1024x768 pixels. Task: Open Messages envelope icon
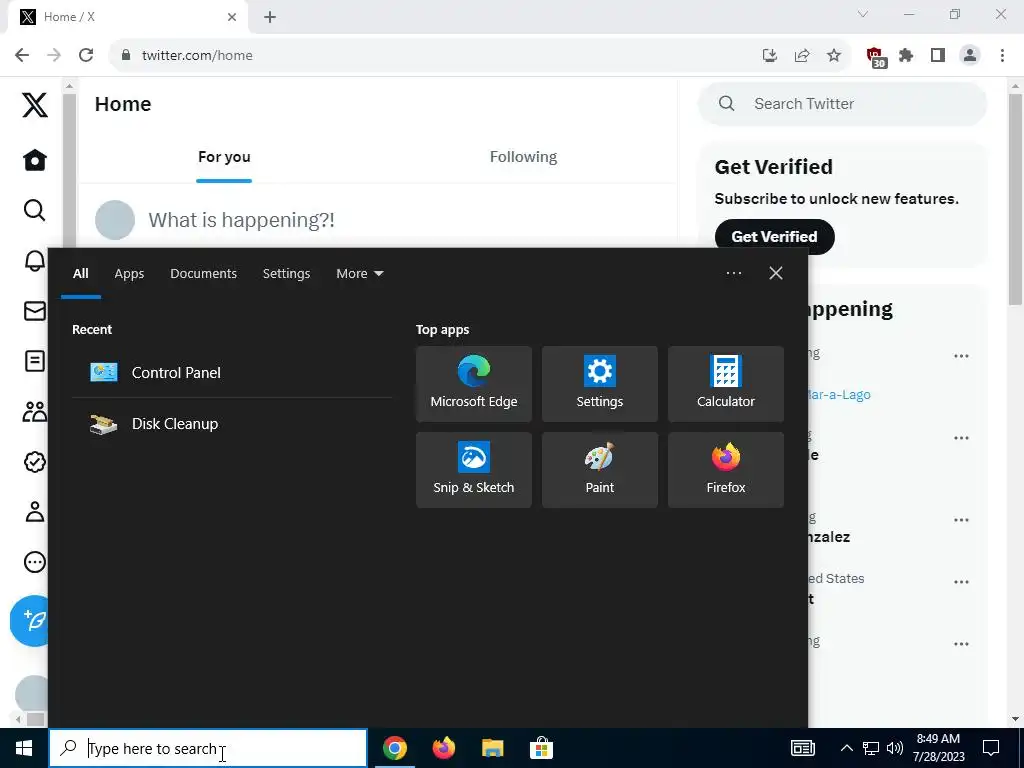(x=35, y=311)
